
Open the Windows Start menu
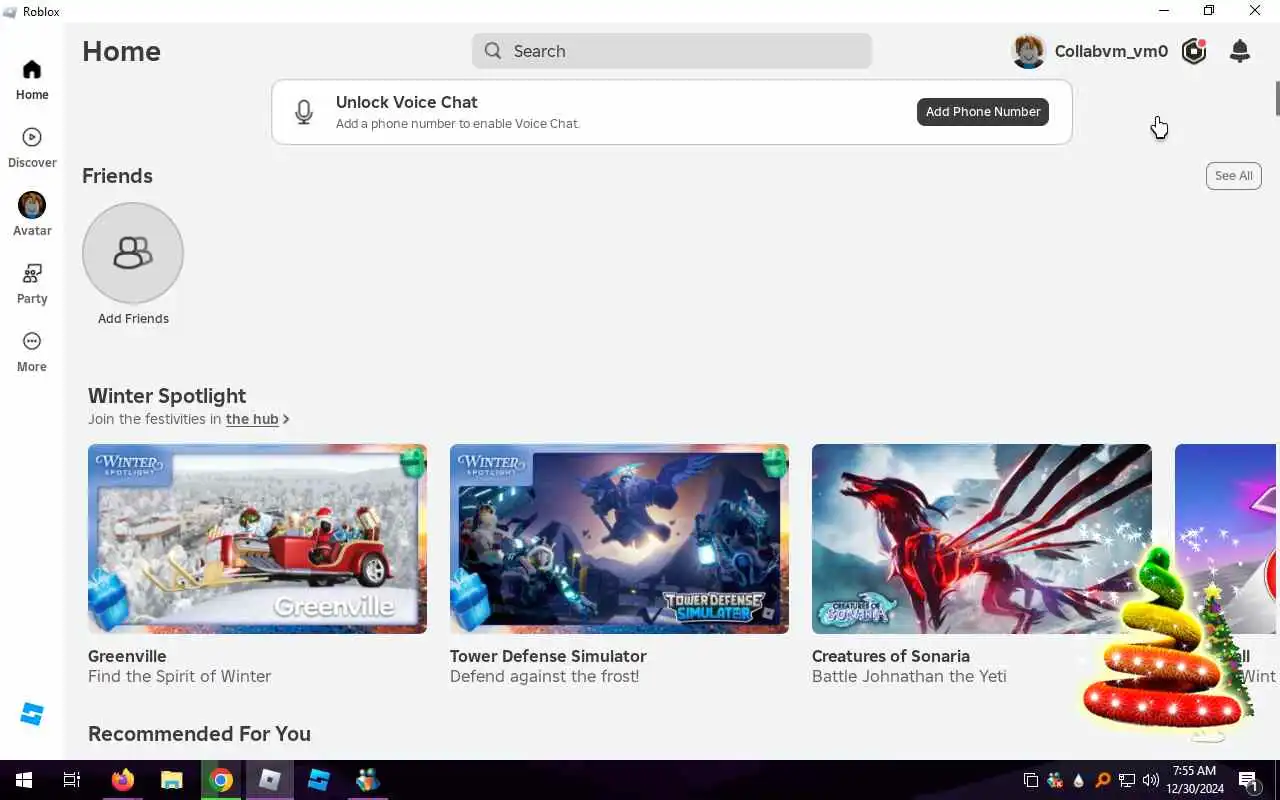[24, 780]
